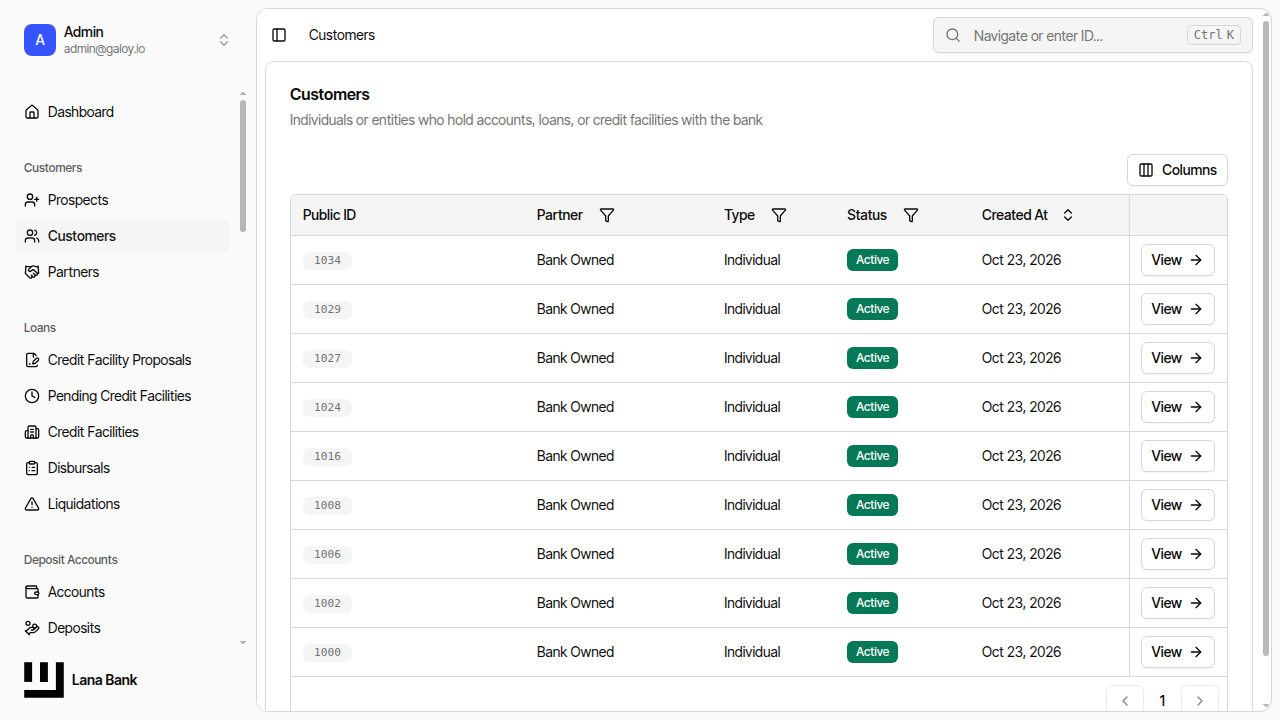Click the Disbursals clipboard icon

(32, 468)
